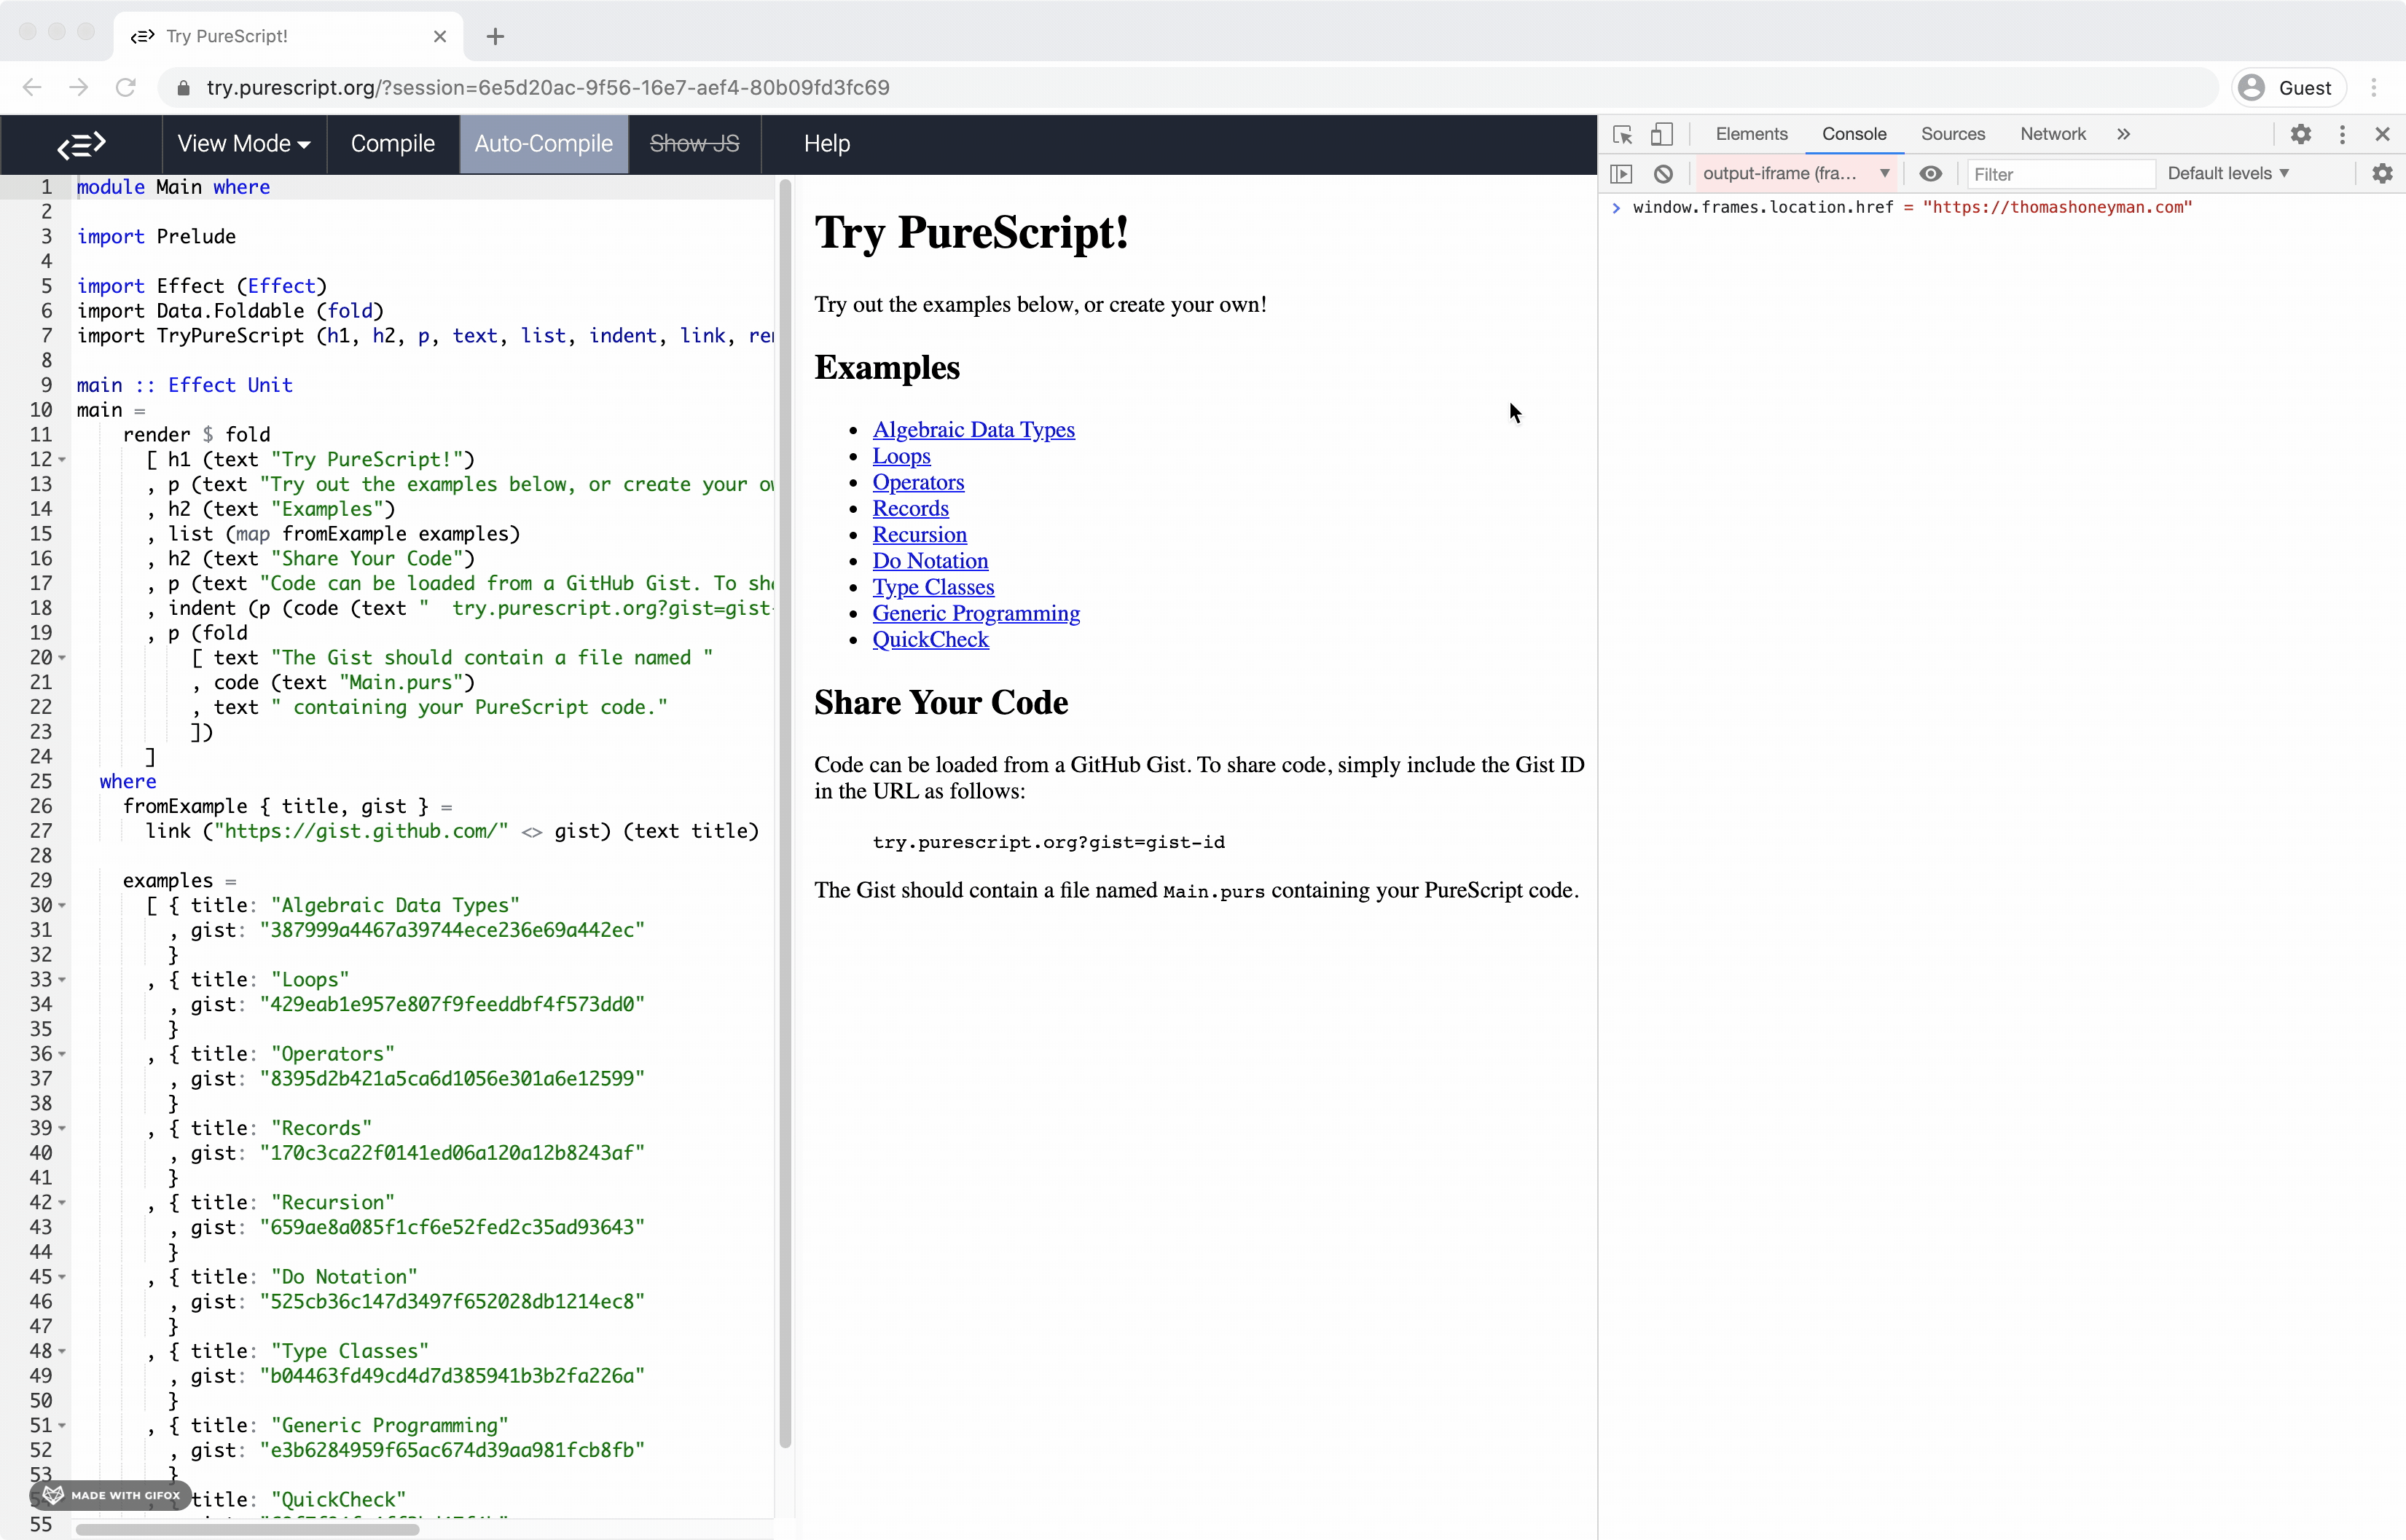Open the Operators example link
This screenshot has height=1540, width=2406.
[918, 482]
